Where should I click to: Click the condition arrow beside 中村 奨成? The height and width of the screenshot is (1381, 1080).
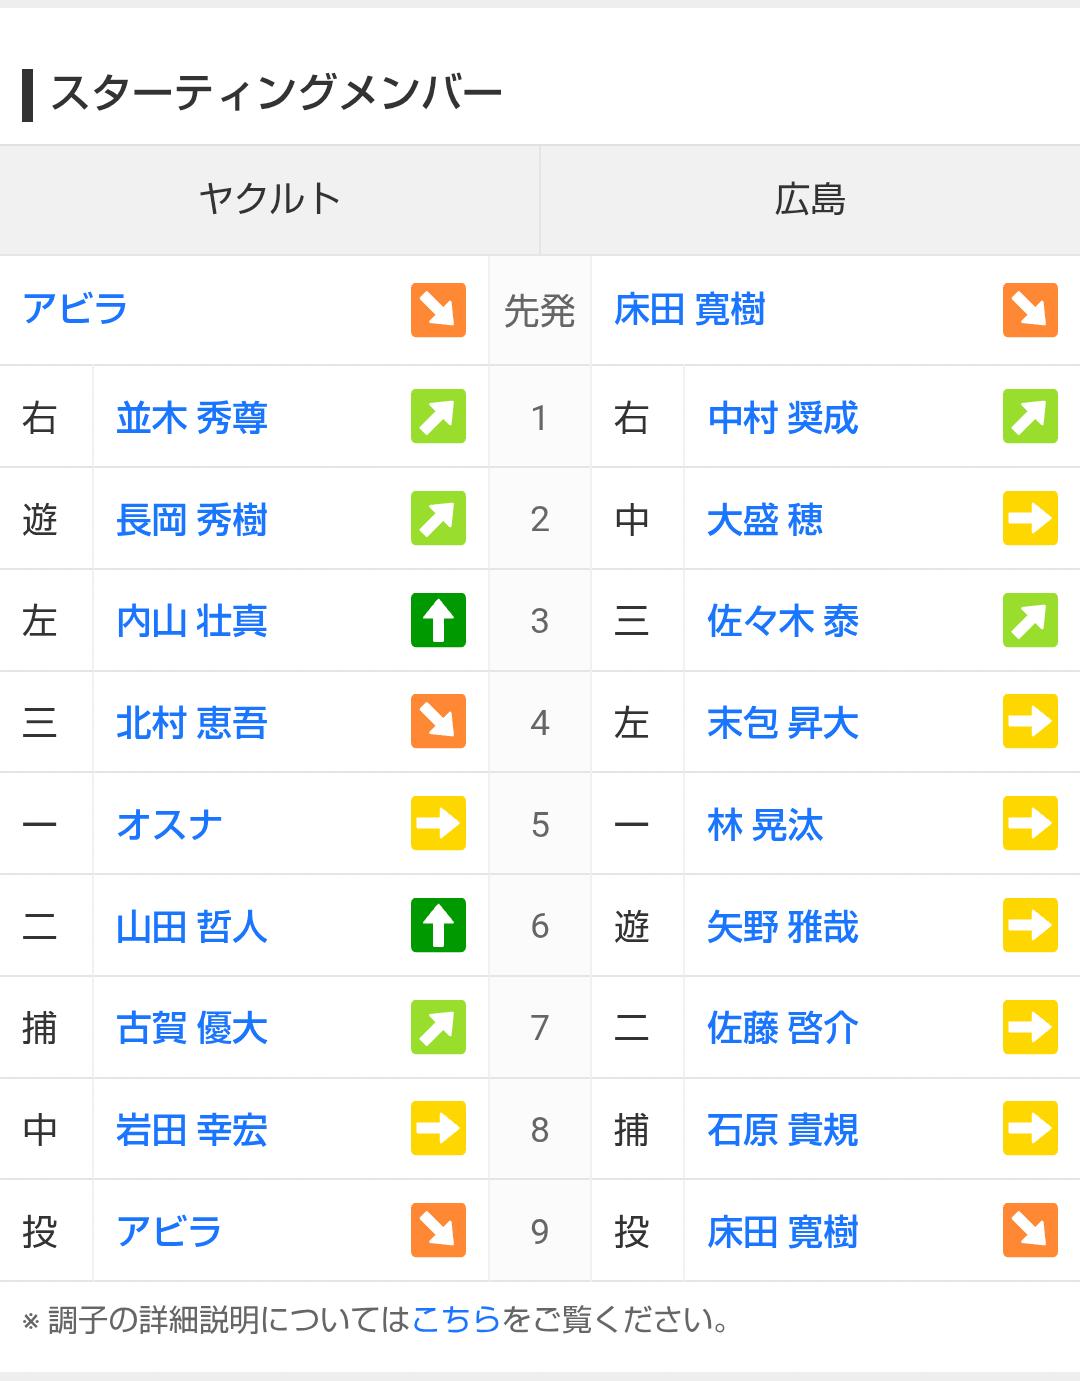(1030, 417)
